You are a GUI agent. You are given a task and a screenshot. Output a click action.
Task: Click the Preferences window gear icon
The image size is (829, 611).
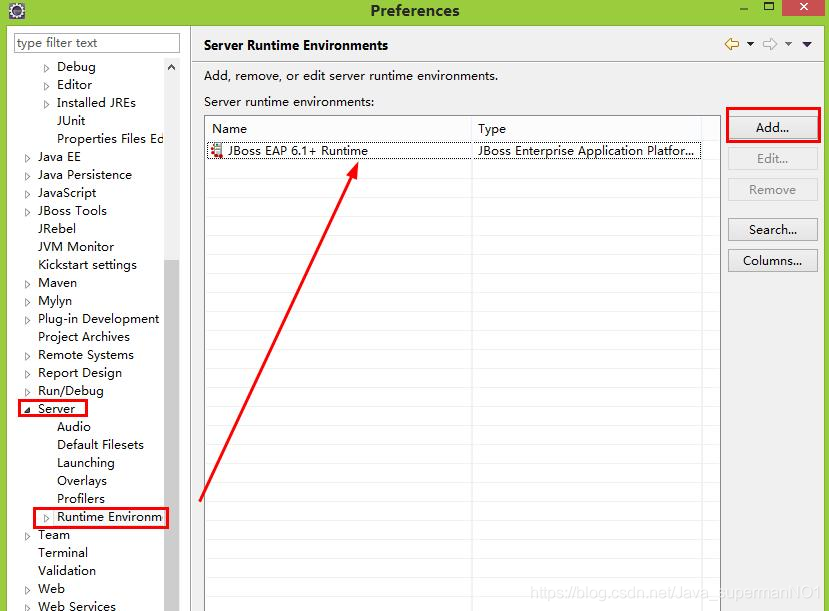pyautogui.click(x=17, y=11)
